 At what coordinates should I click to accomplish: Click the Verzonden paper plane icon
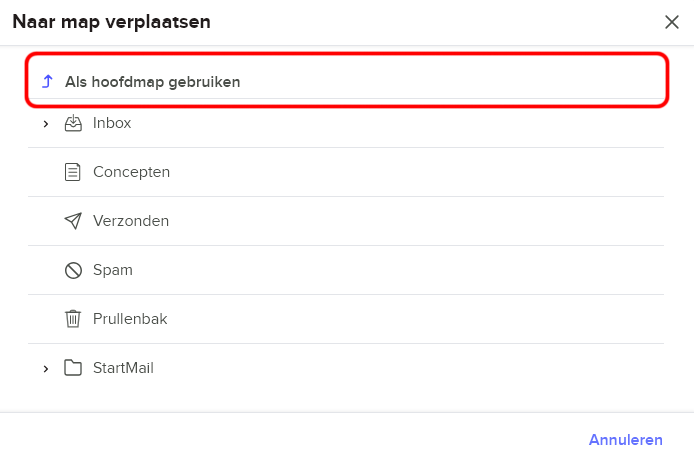tap(73, 221)
